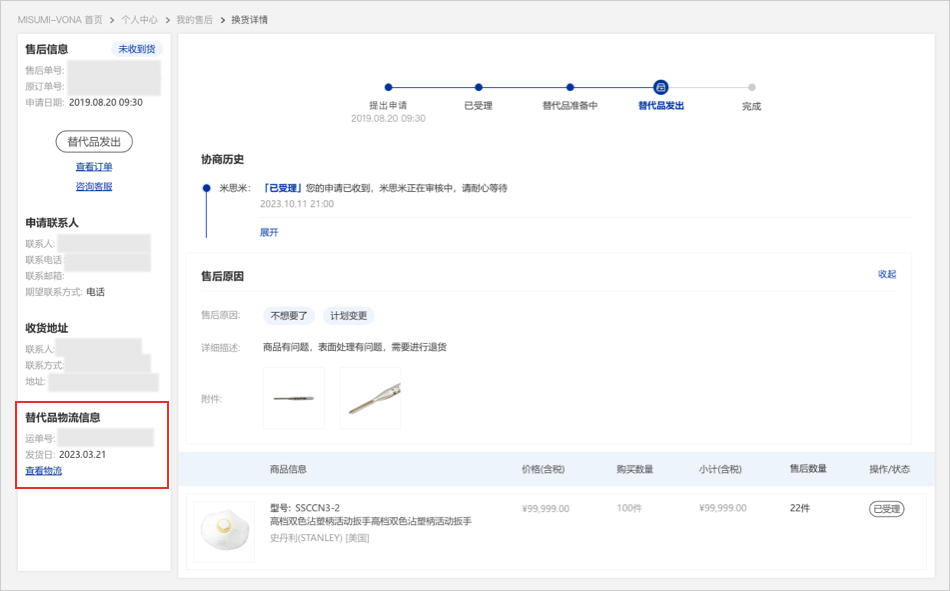Open 查看物流 tracking link
Image resolution: width=950 pixels, height=591 pixels.
click(x=44, y=471)
